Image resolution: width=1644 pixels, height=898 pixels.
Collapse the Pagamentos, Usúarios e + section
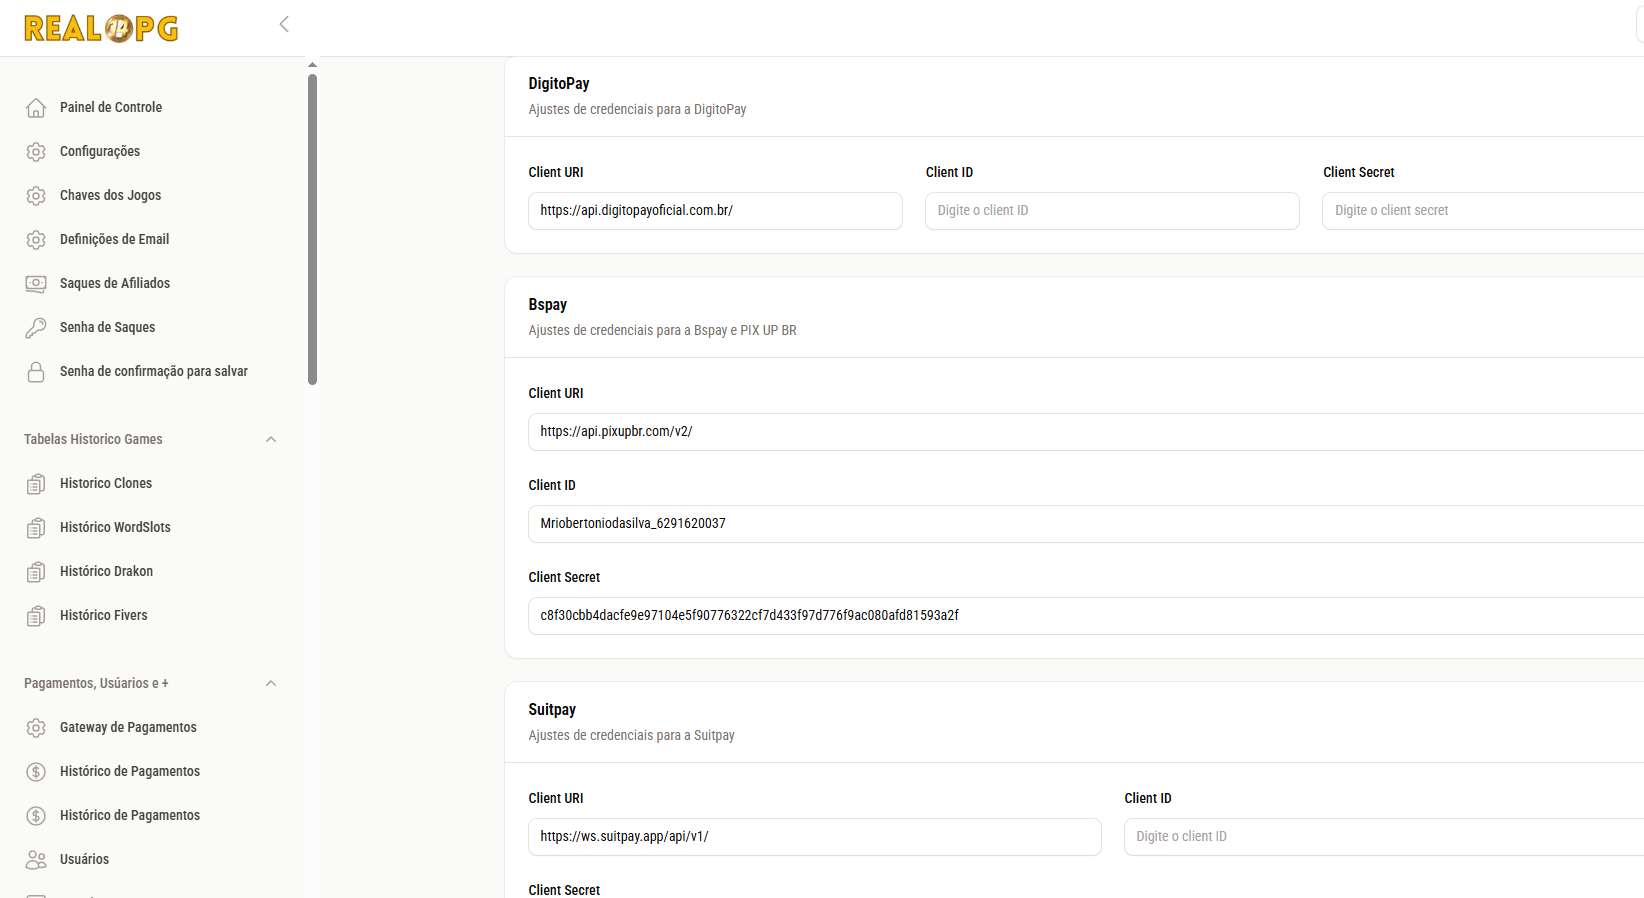(271, 684)
